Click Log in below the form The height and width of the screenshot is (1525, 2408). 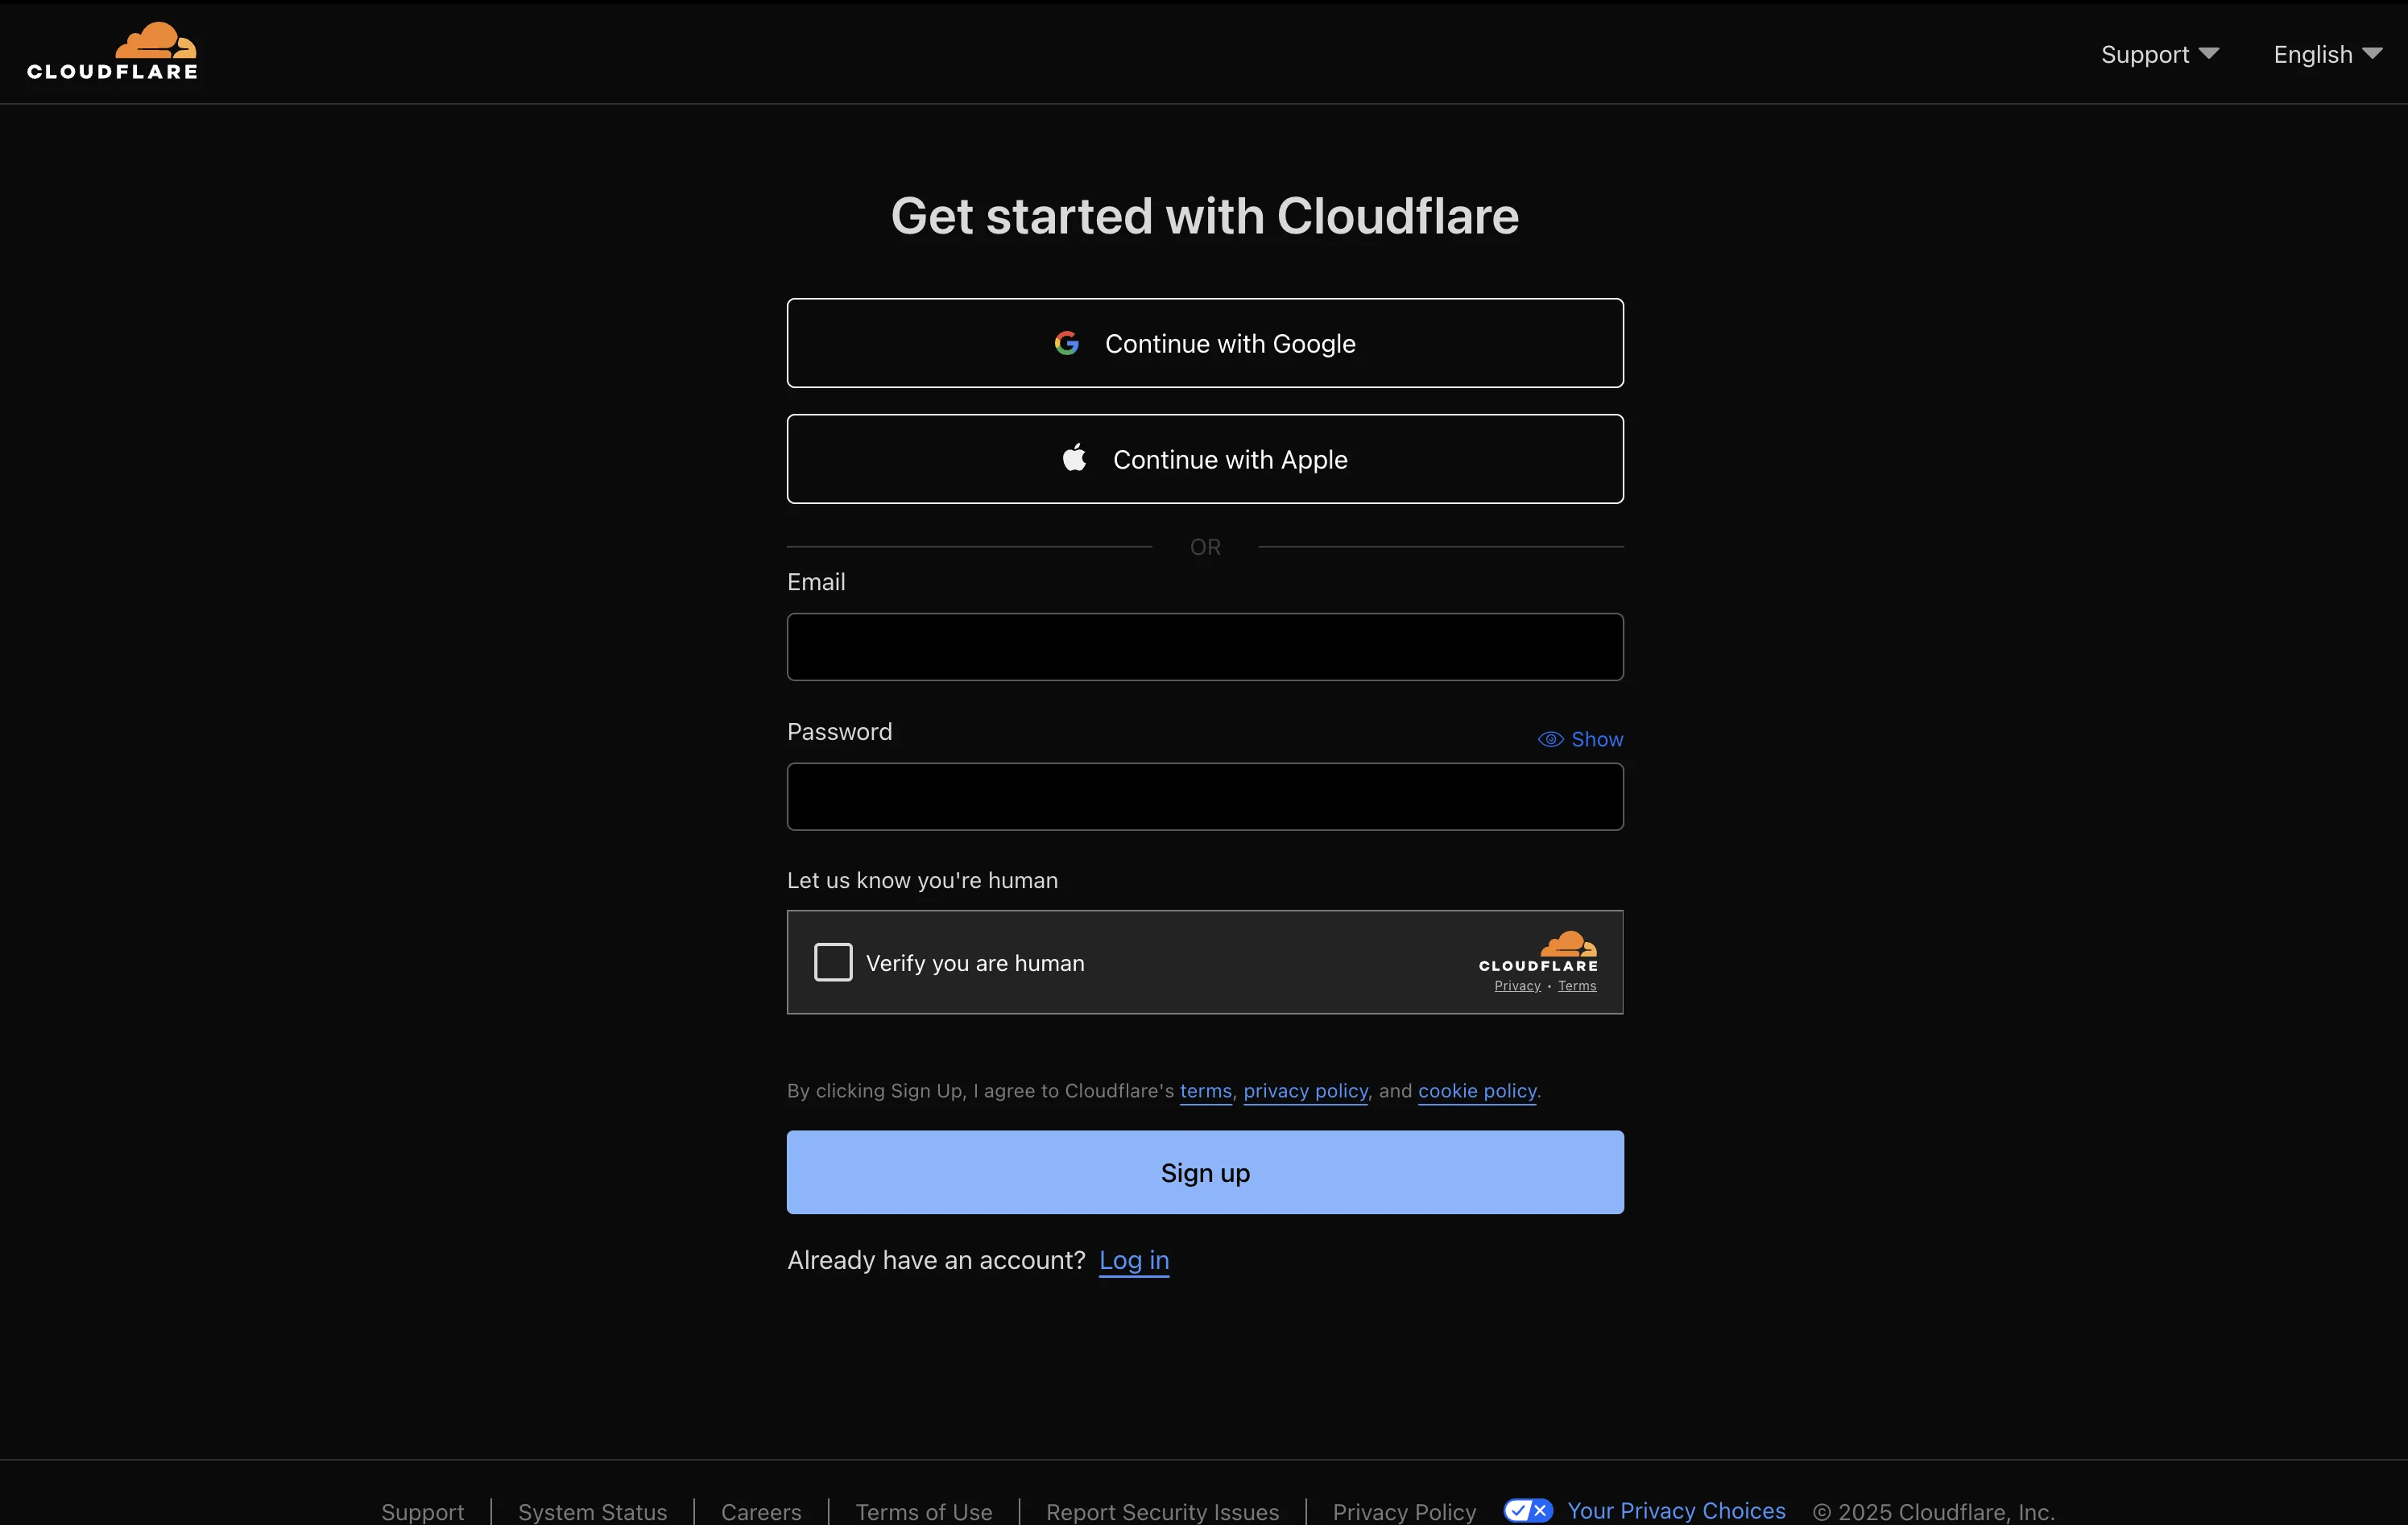pyautogui.click(x=1134, y=1261)
